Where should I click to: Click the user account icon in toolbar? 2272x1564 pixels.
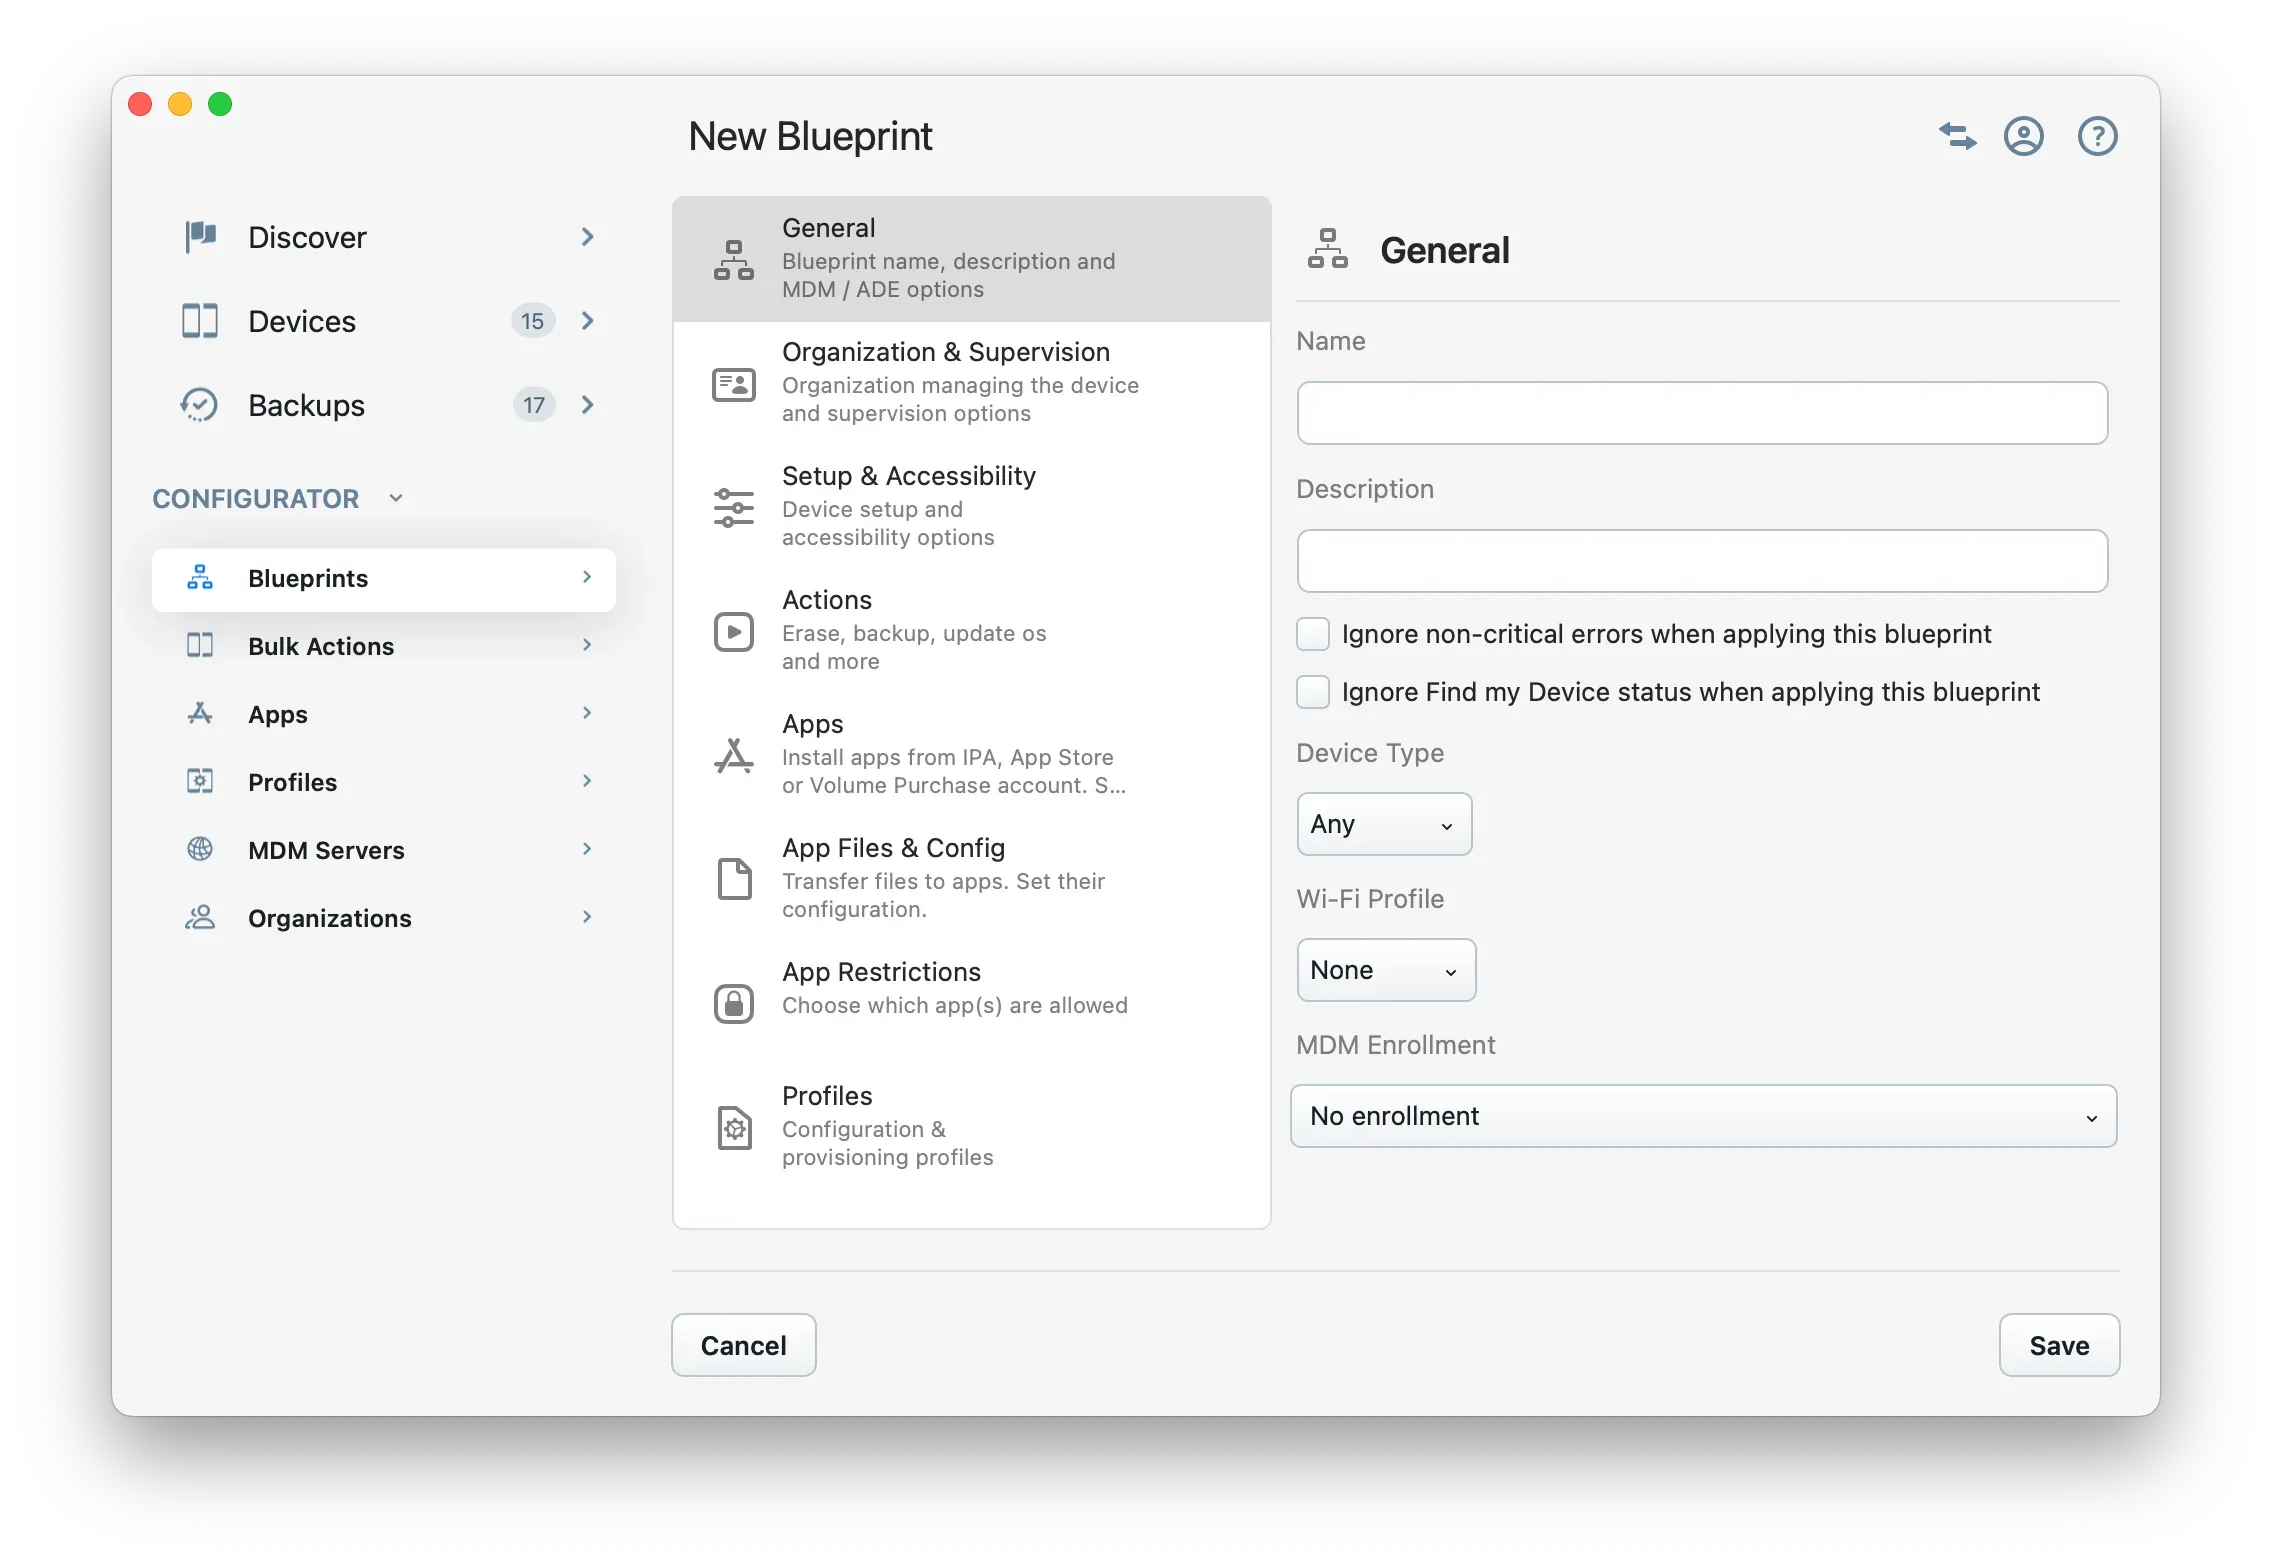point(2023,136)
